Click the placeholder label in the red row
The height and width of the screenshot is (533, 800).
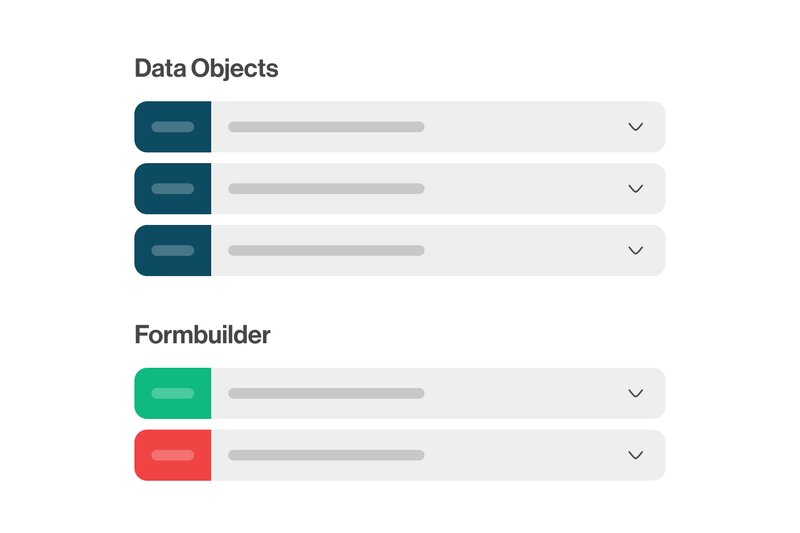coord(326,455)
